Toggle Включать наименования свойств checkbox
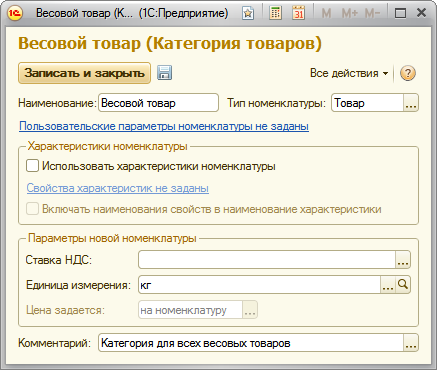 [32, 209]
